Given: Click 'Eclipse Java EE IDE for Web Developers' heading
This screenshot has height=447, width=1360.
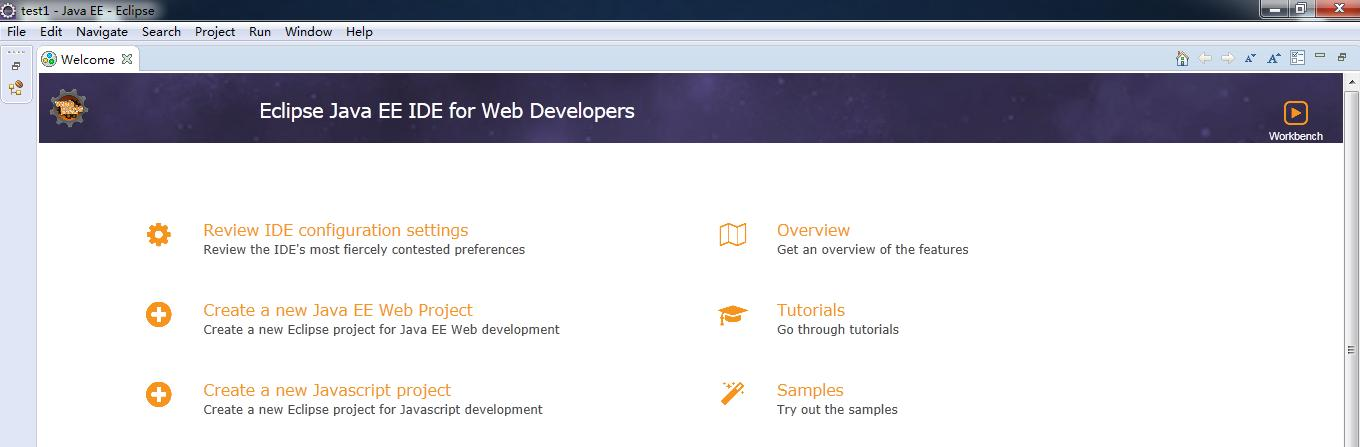Looking at the screenshot, I should coord(447,110).
